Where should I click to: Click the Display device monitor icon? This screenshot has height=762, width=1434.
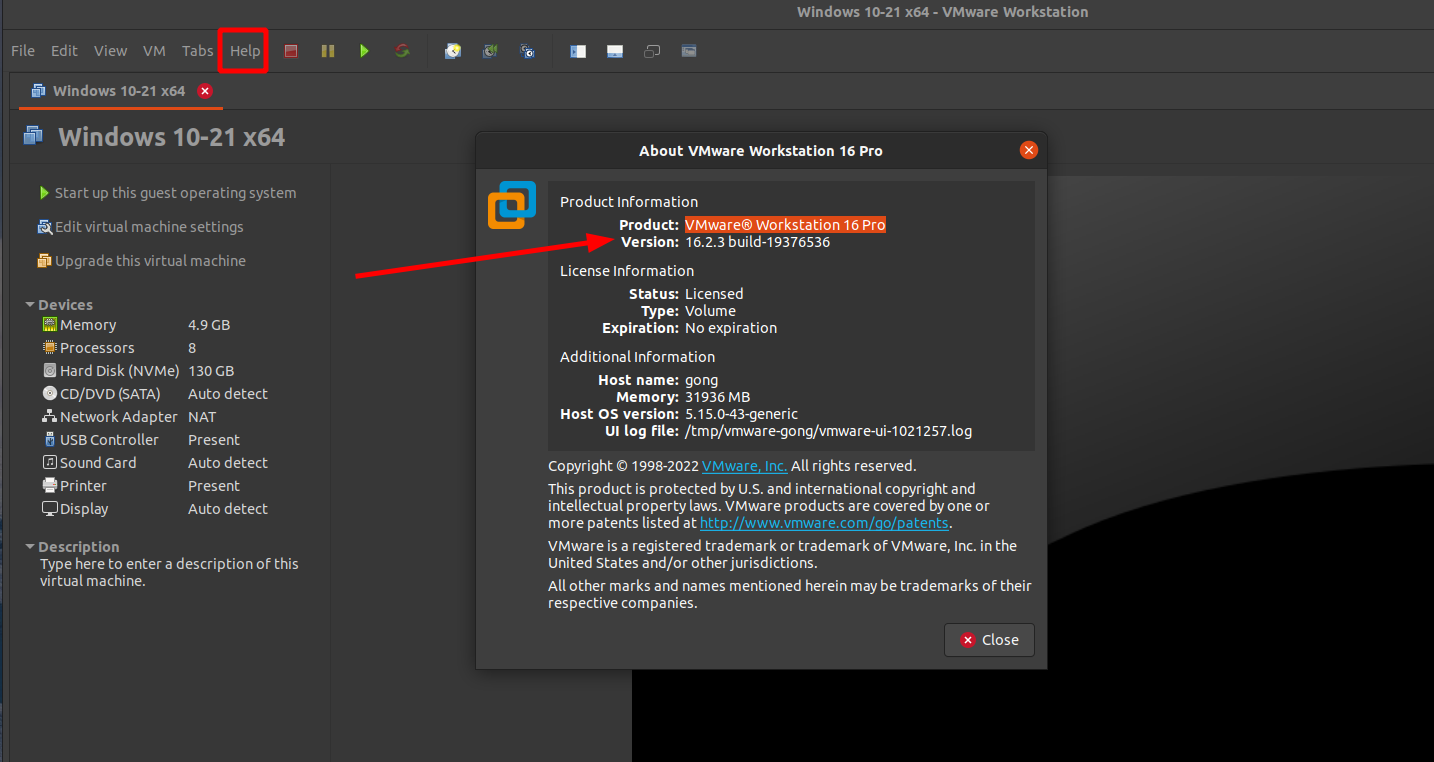(x=50, y=509)
